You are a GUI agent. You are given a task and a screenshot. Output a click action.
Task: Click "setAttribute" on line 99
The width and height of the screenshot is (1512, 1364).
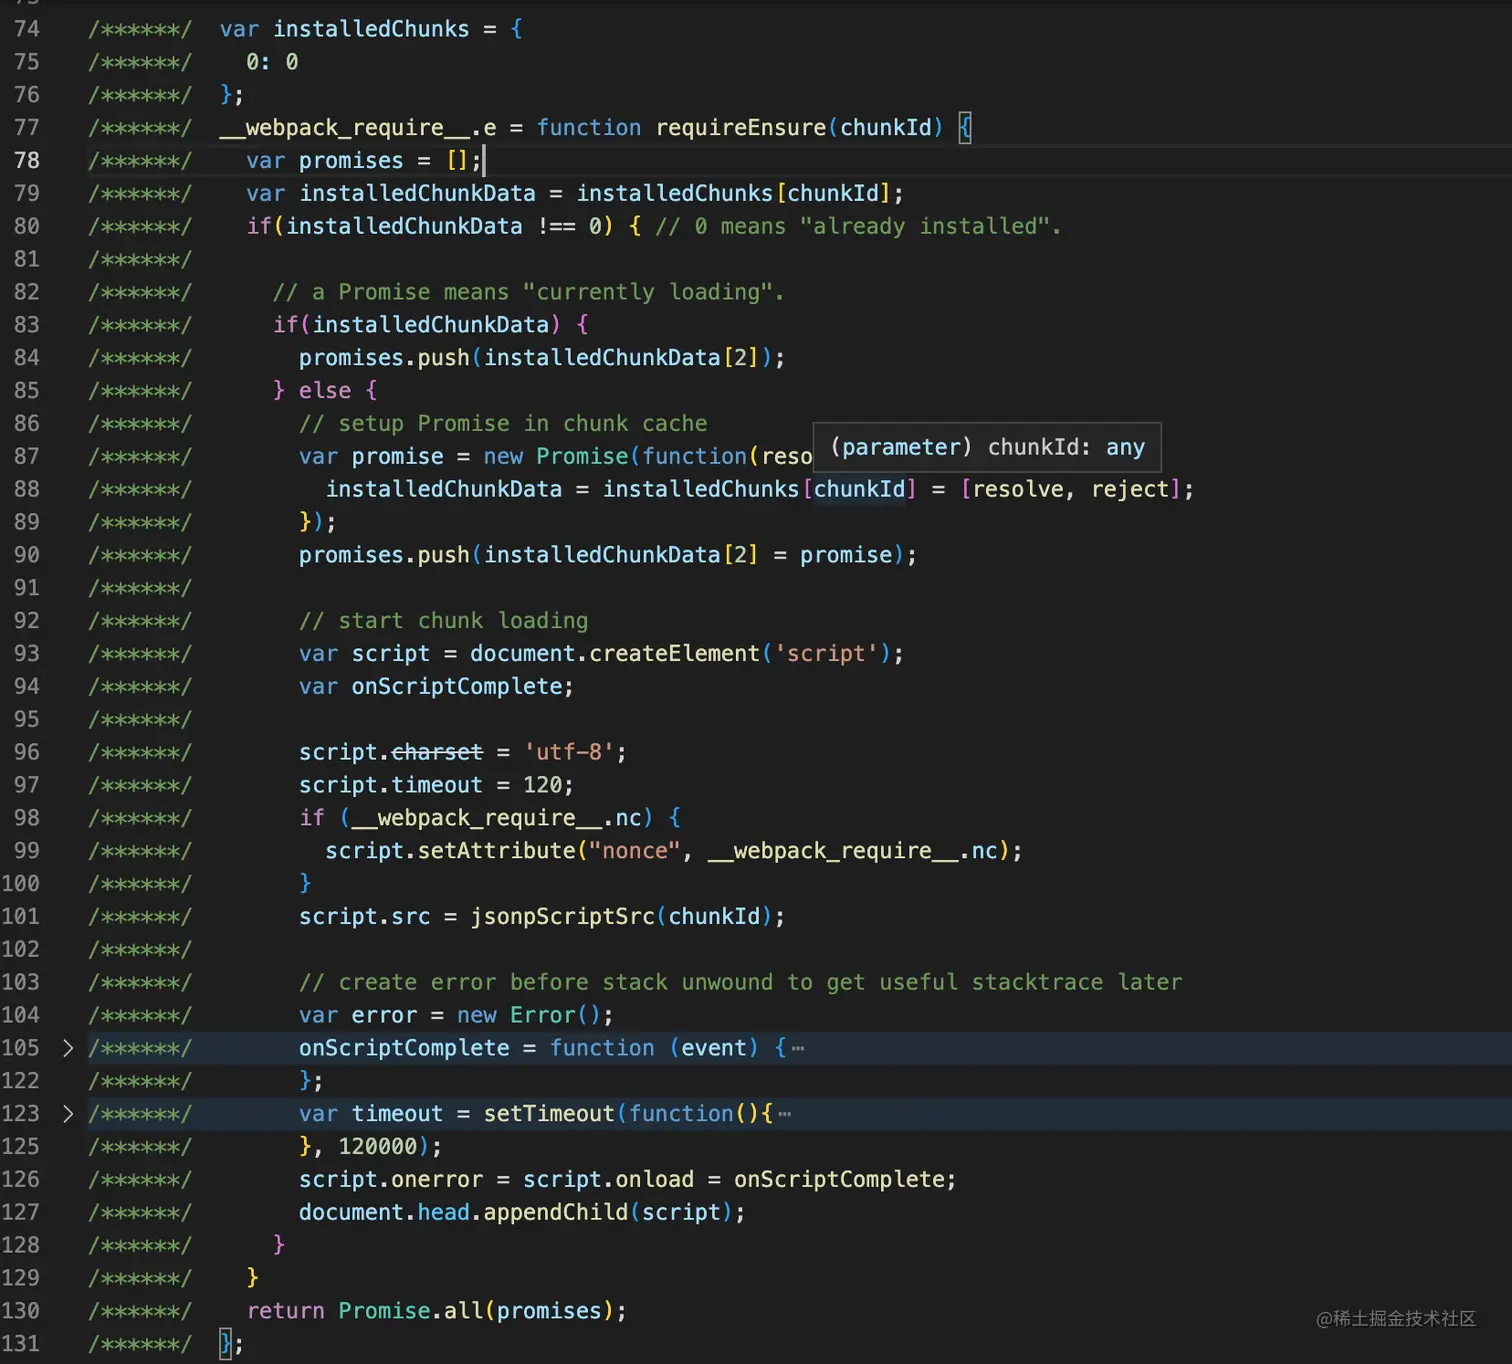coord(497,851)
